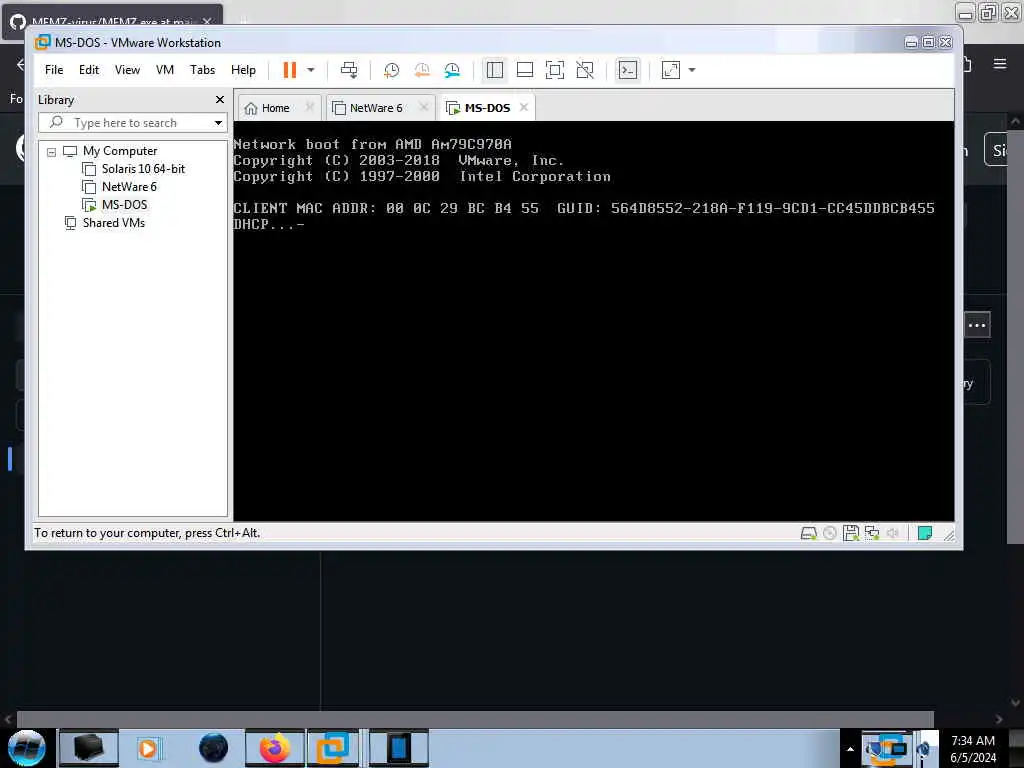Click the hard disk status icon
Image resolution: width=1024 pixels, height=768 pixels.
click(x=808, y=534)
